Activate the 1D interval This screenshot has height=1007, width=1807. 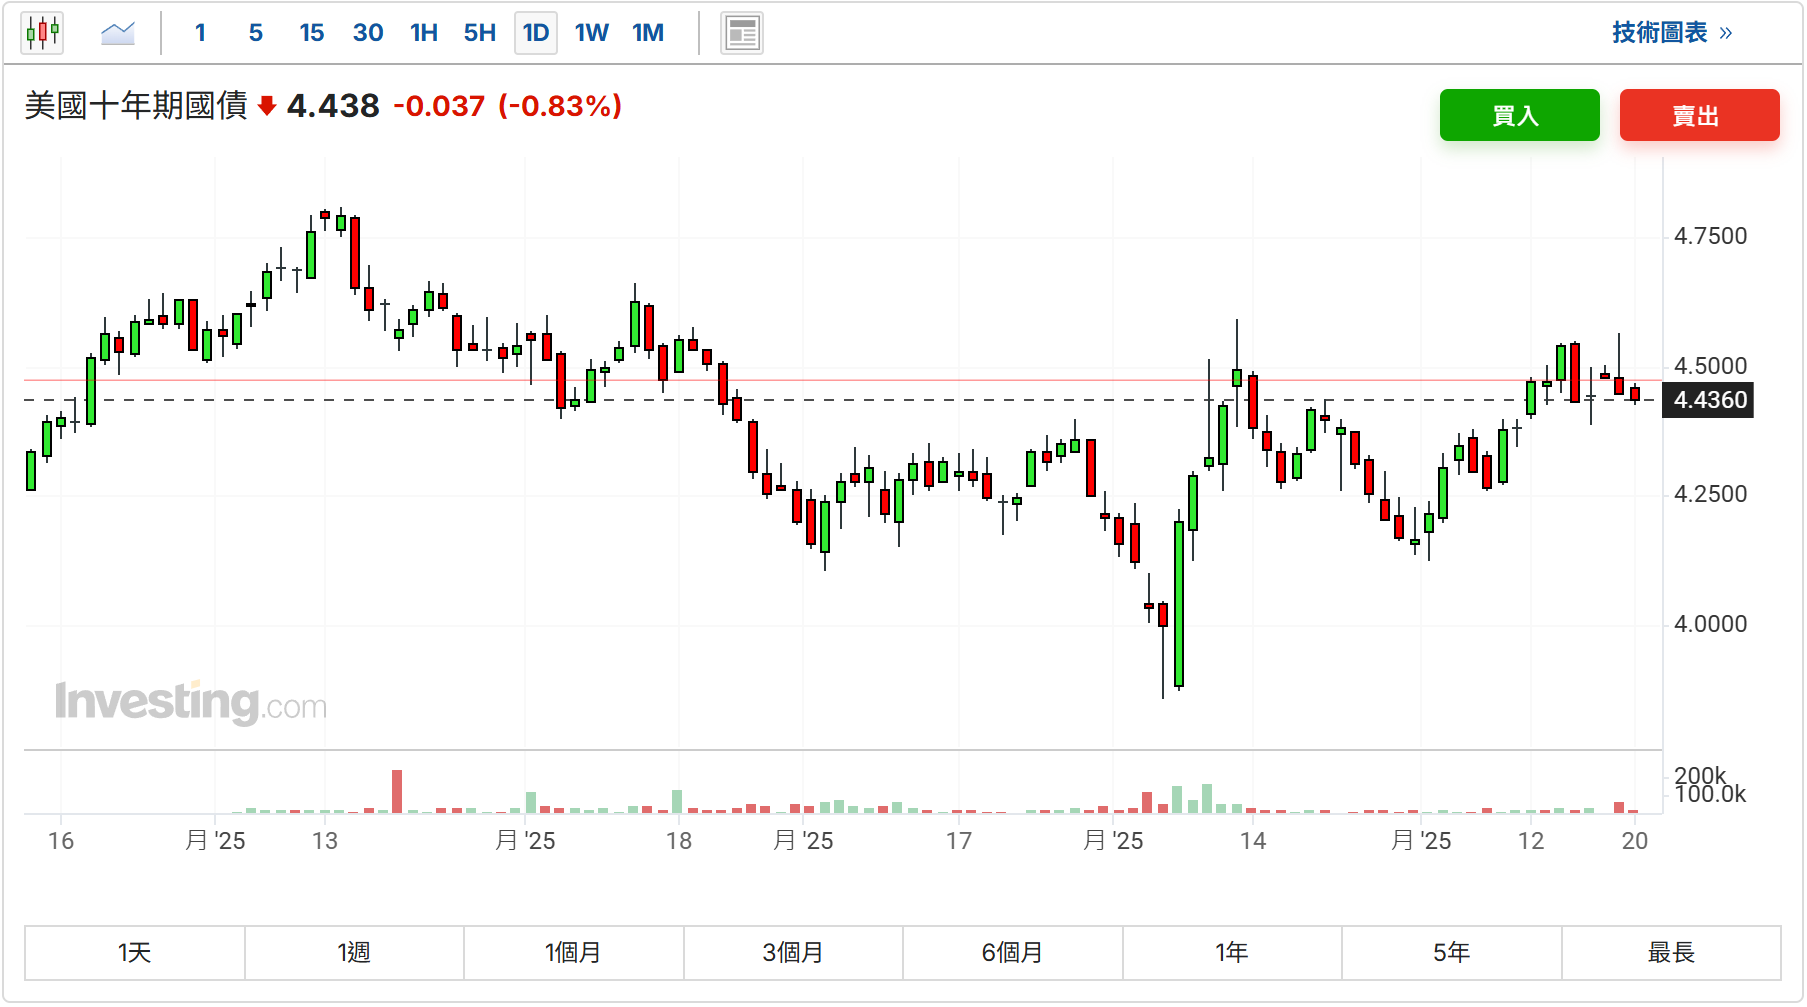536,33
